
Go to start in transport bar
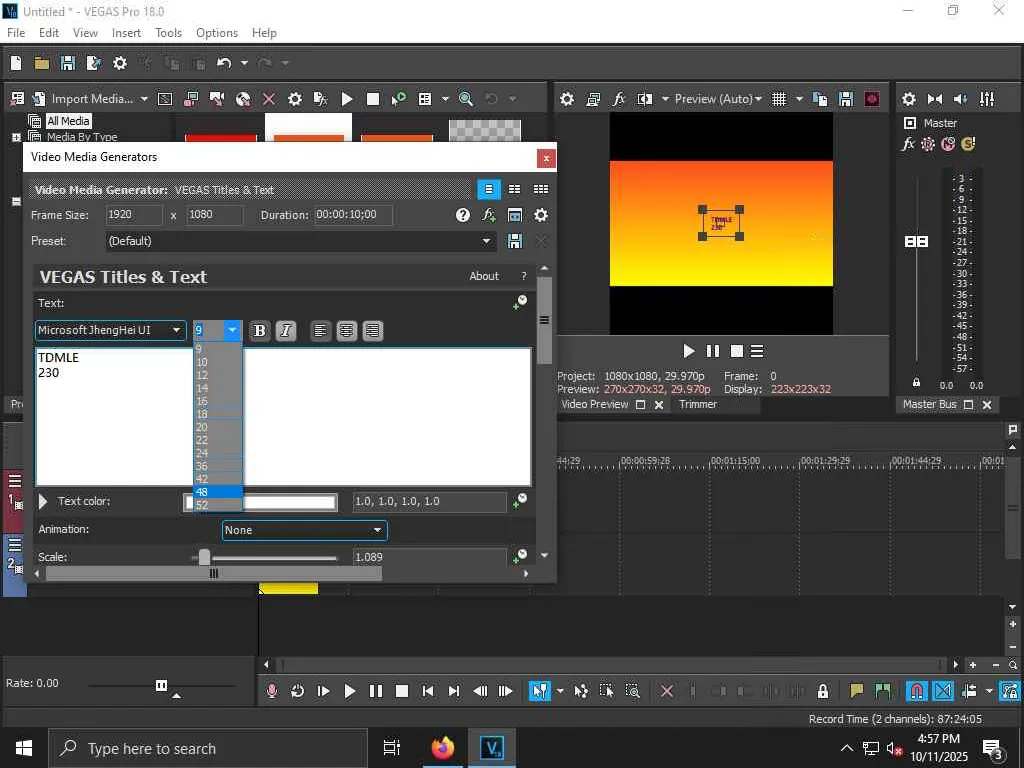click(428, 691)
